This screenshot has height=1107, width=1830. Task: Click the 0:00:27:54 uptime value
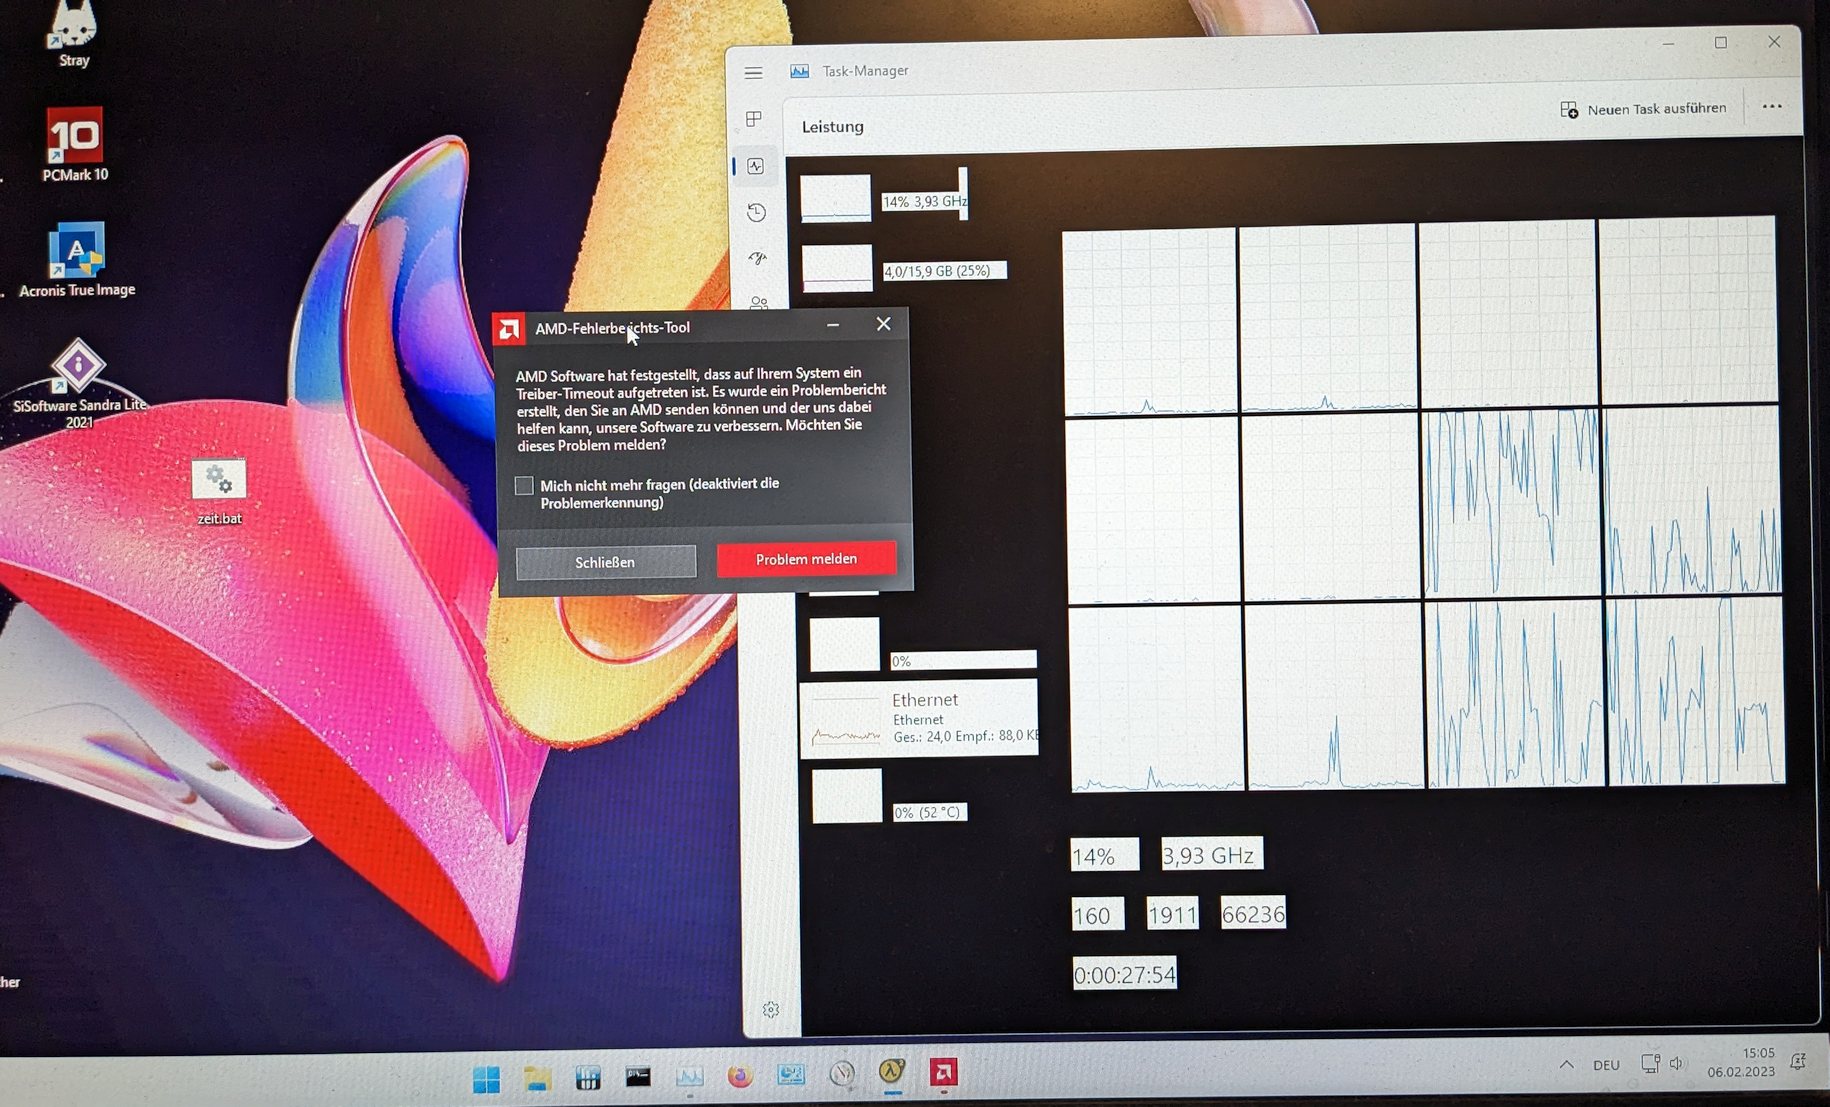1124,973
